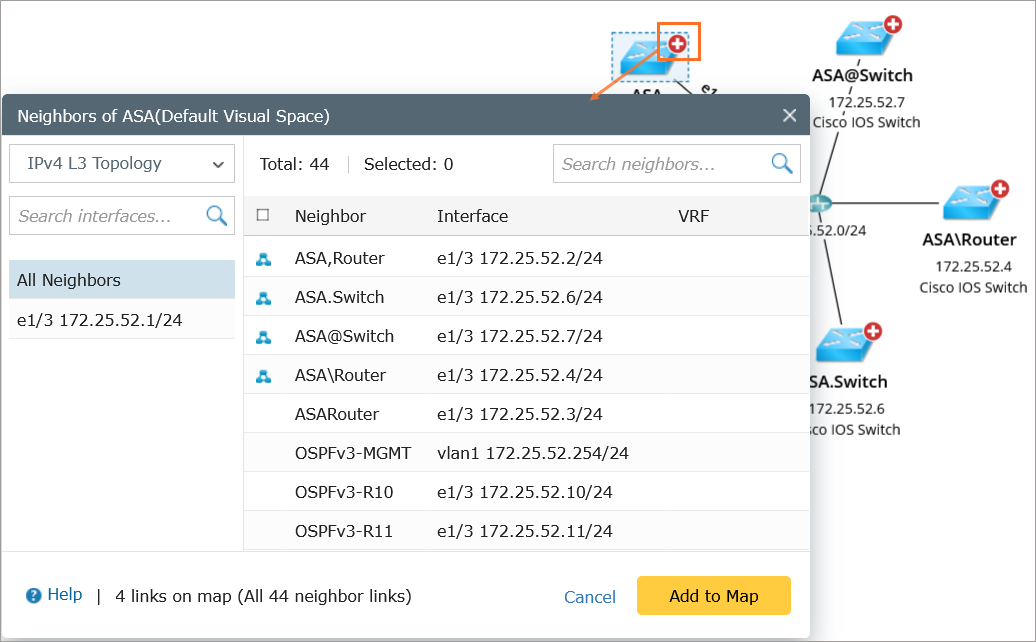Screen dimensions: 1036x642
Task: Open the IPv4 L3 Topology dropdown
Action: [x=121, y=164]
